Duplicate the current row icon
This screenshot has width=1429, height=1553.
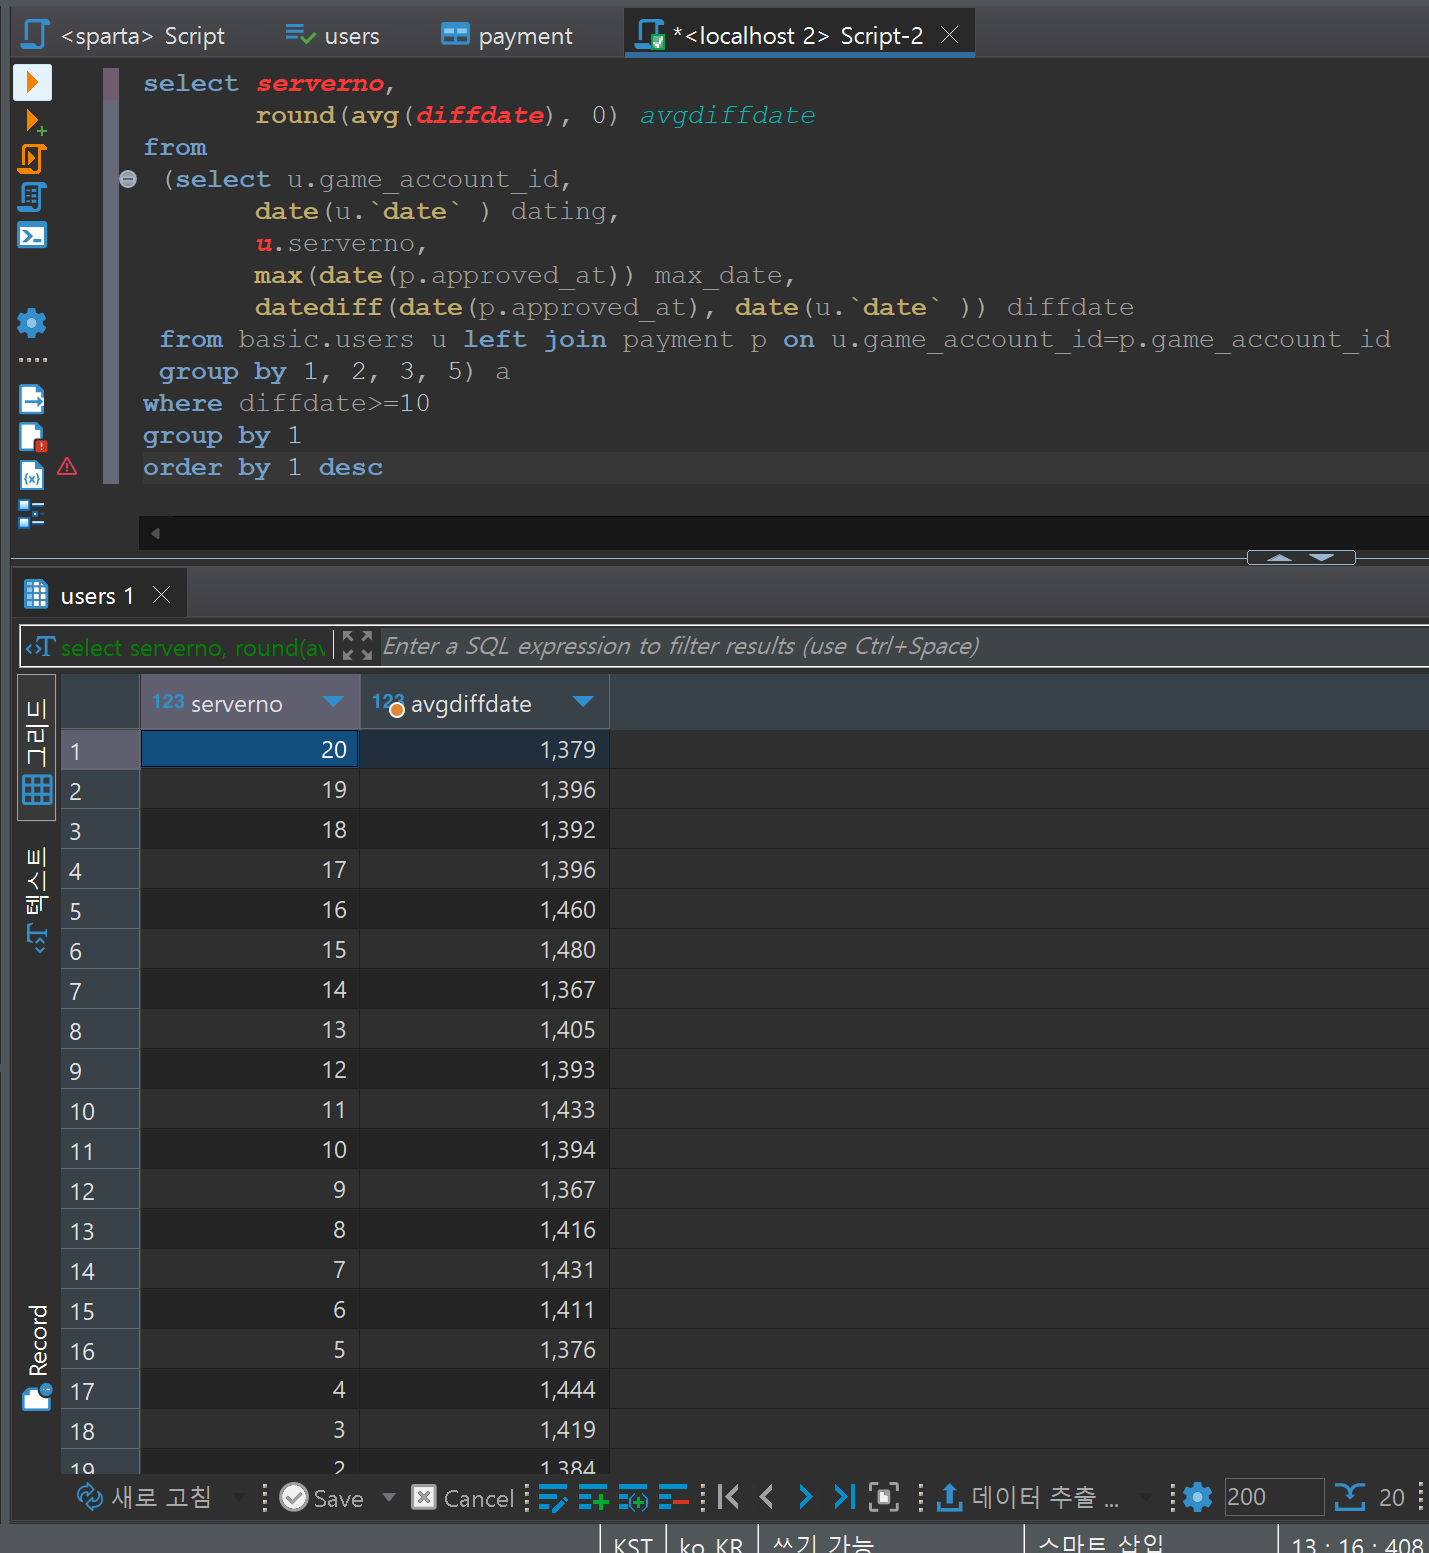tap(633, 1497)
